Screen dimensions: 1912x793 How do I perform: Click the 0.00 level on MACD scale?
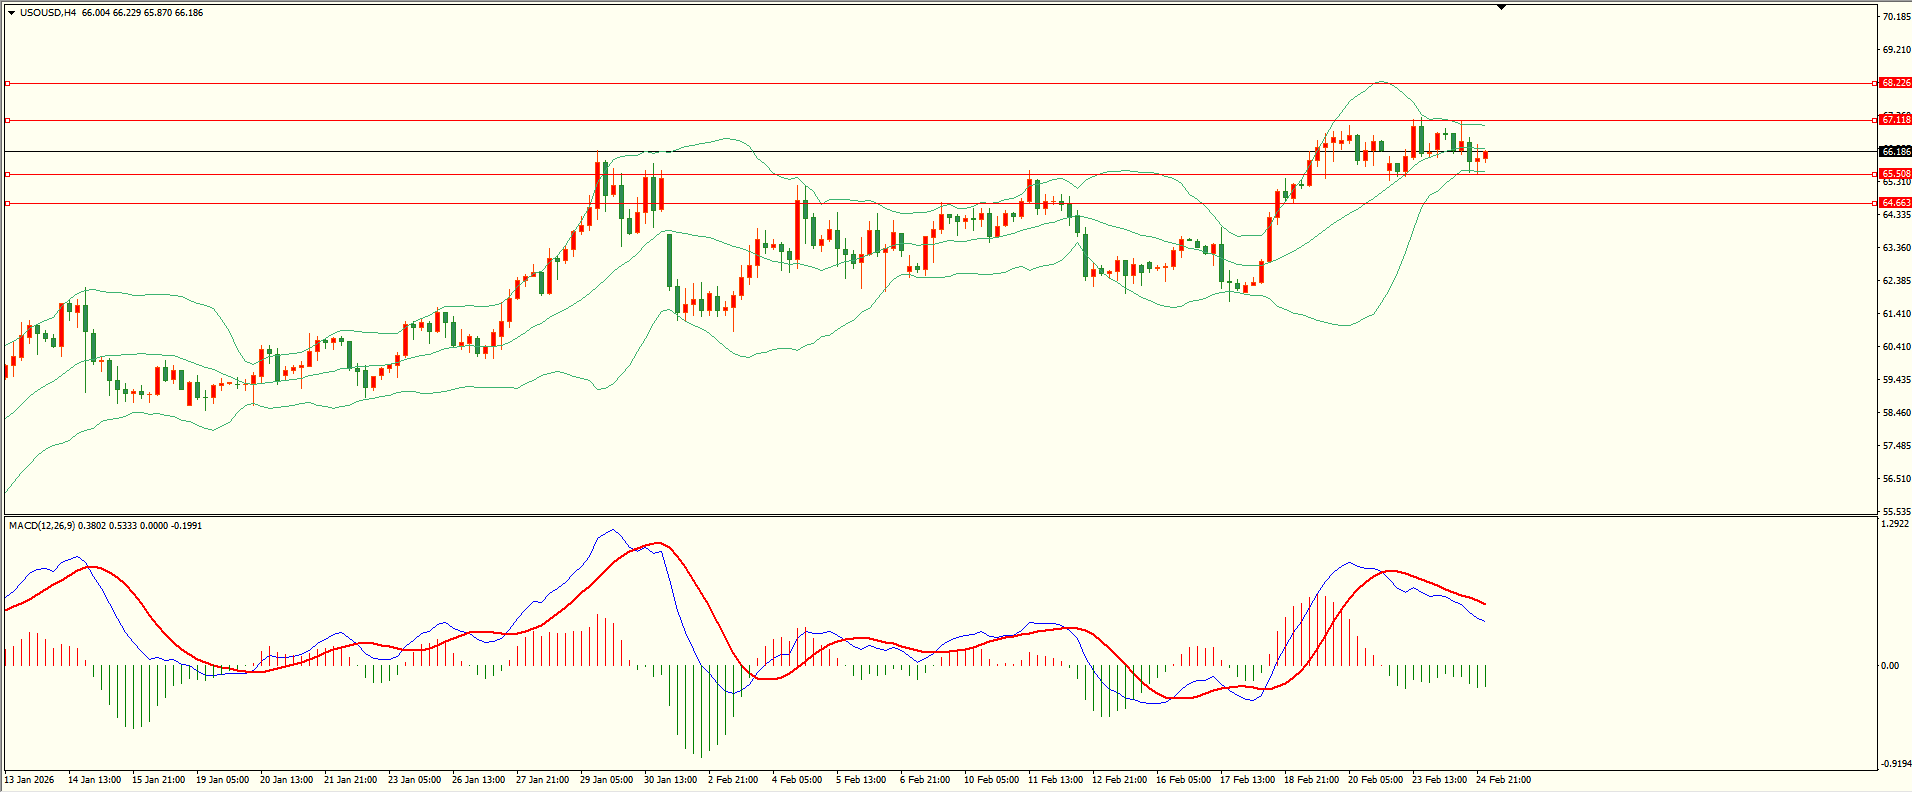click(1890, 666)
